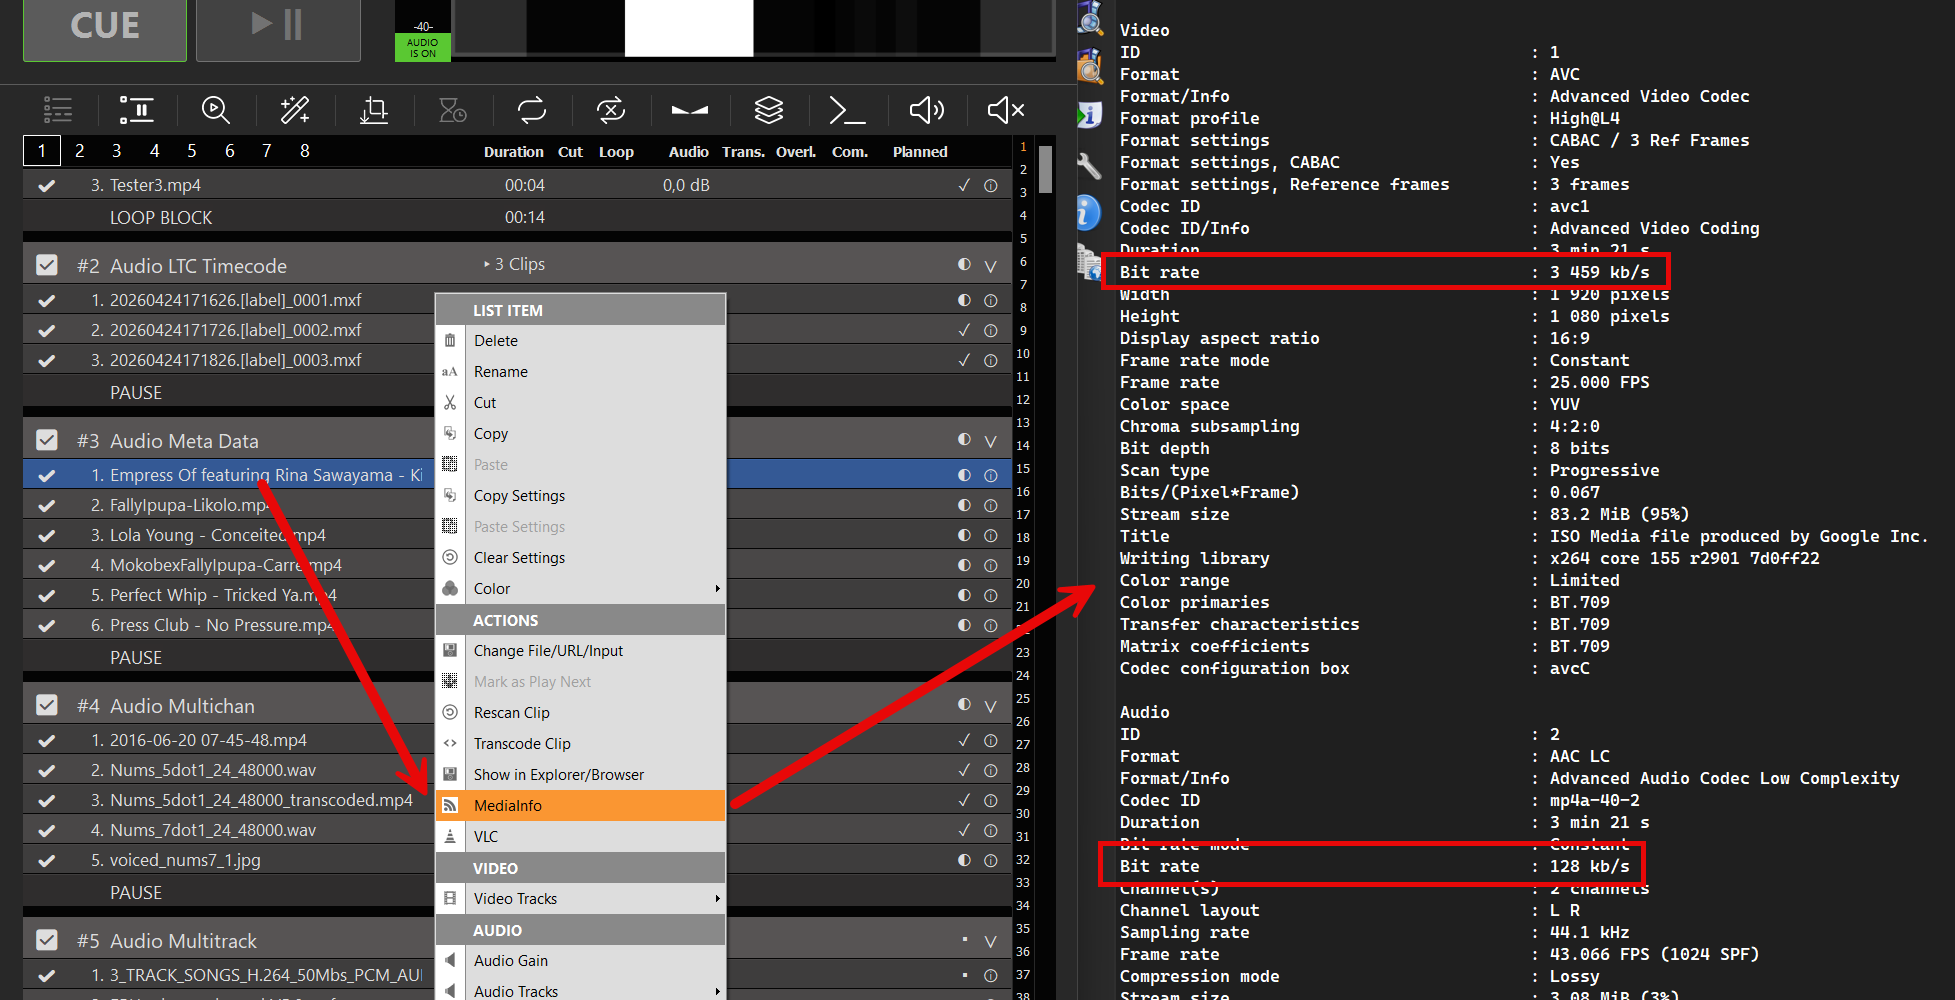Click the loop arrows toolbar icon
This screenshot has height=1000, width=1955.
pos(532,110)
